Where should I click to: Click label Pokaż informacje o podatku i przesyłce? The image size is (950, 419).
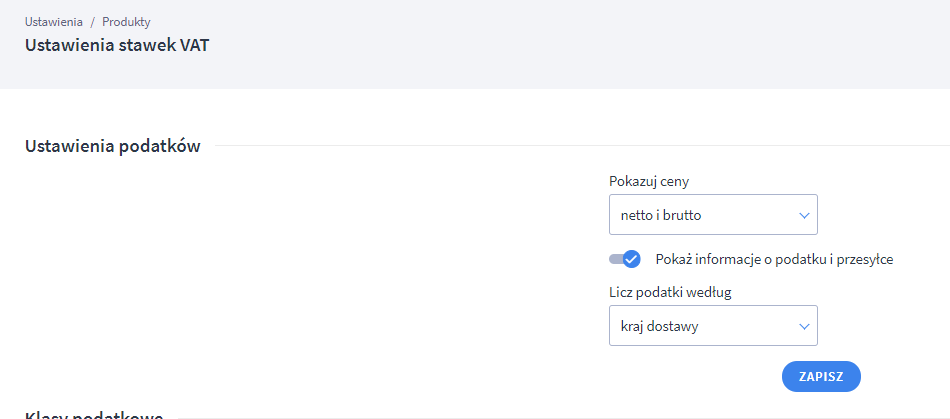(774, 259)
